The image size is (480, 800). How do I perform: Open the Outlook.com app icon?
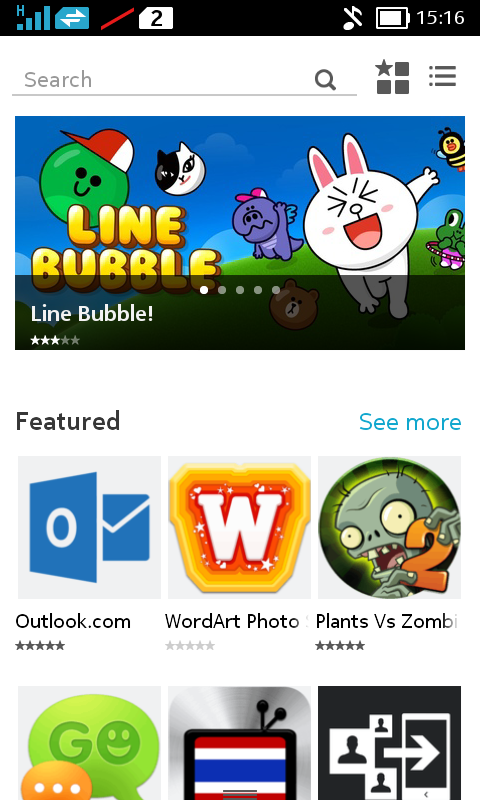89,528
